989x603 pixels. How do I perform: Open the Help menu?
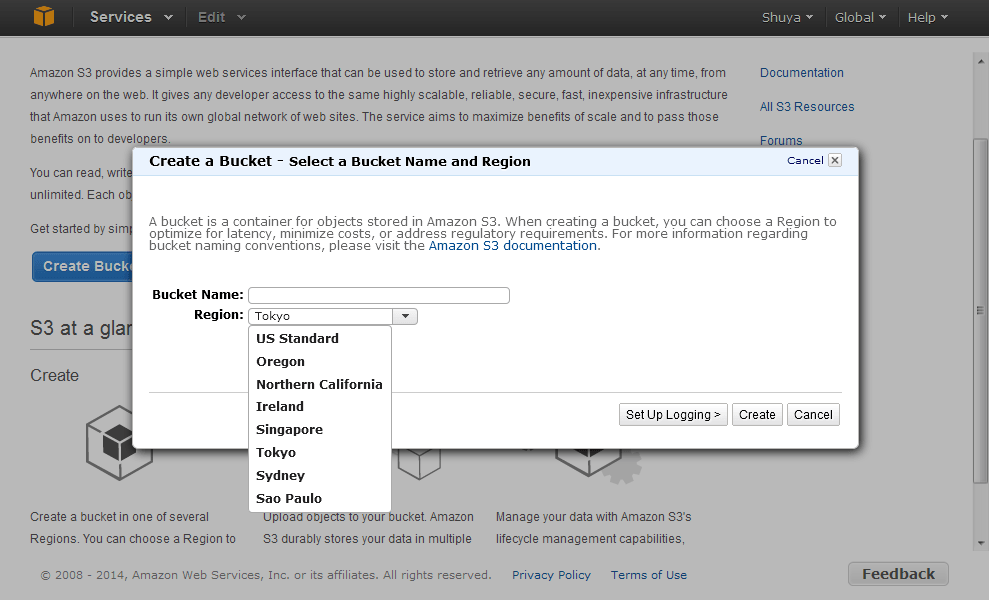point(927,17)
